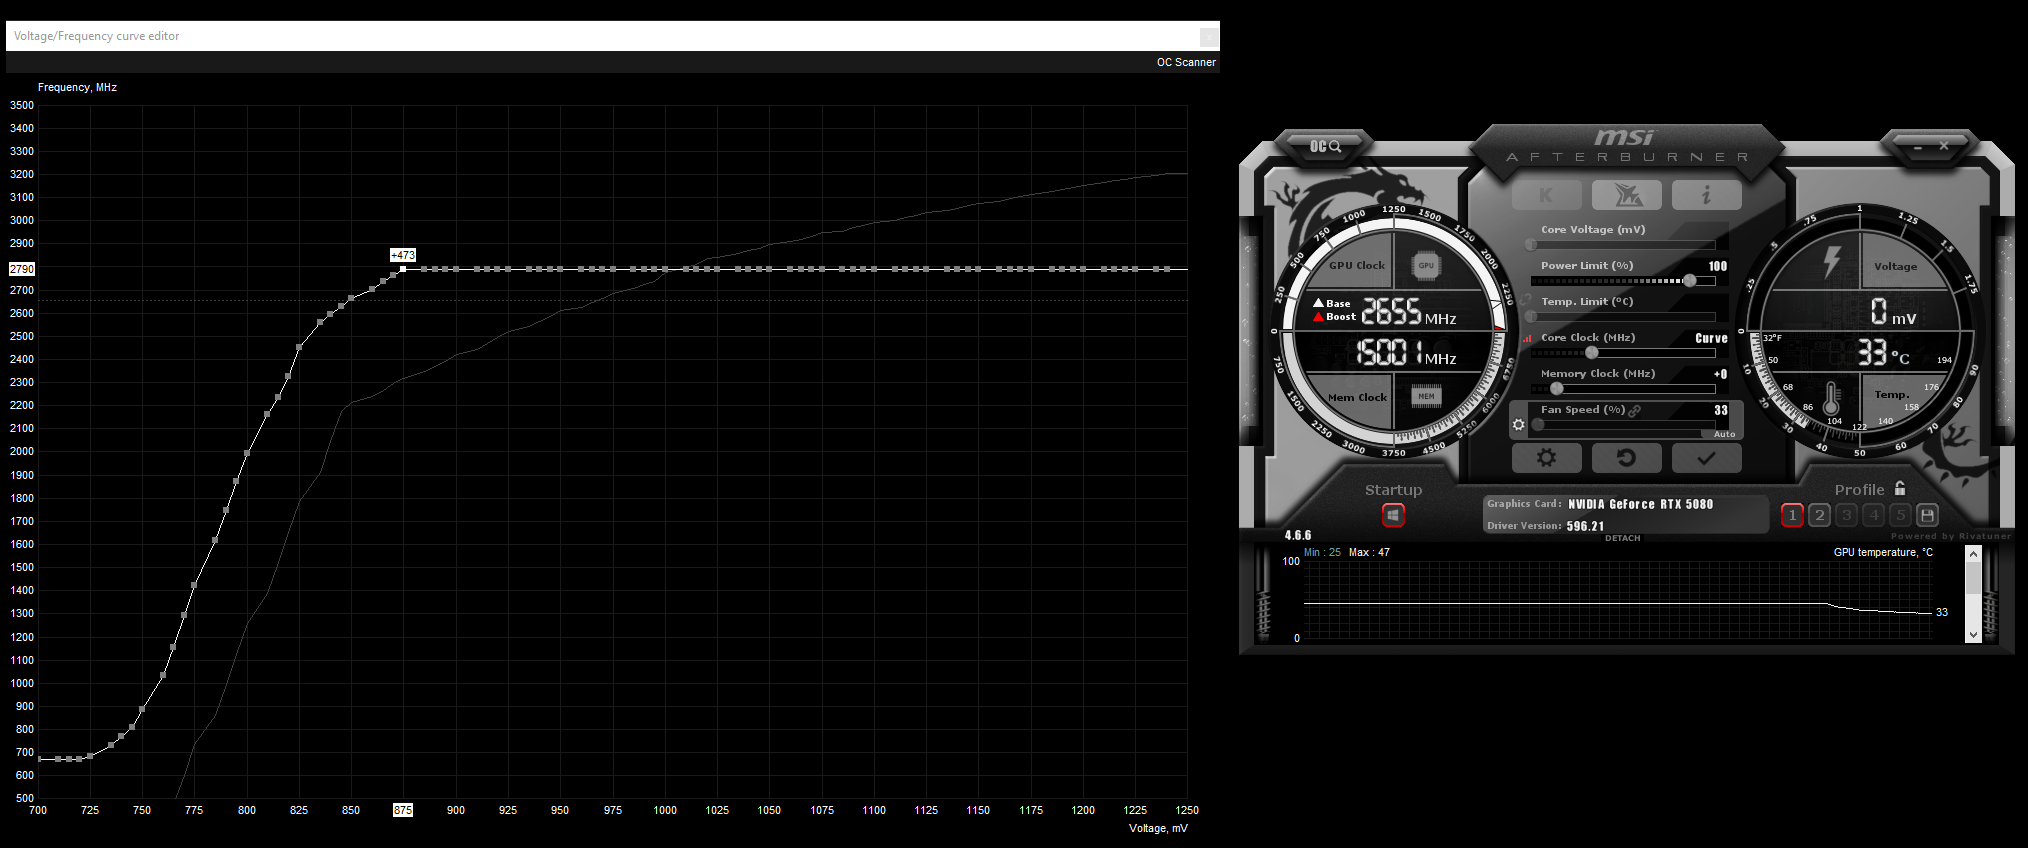The width and height of the screenshot is (2028, 848).
Task: Click the 2655 MHz base clock readout
Action: pyautogui.click(x=1409, y=312)
